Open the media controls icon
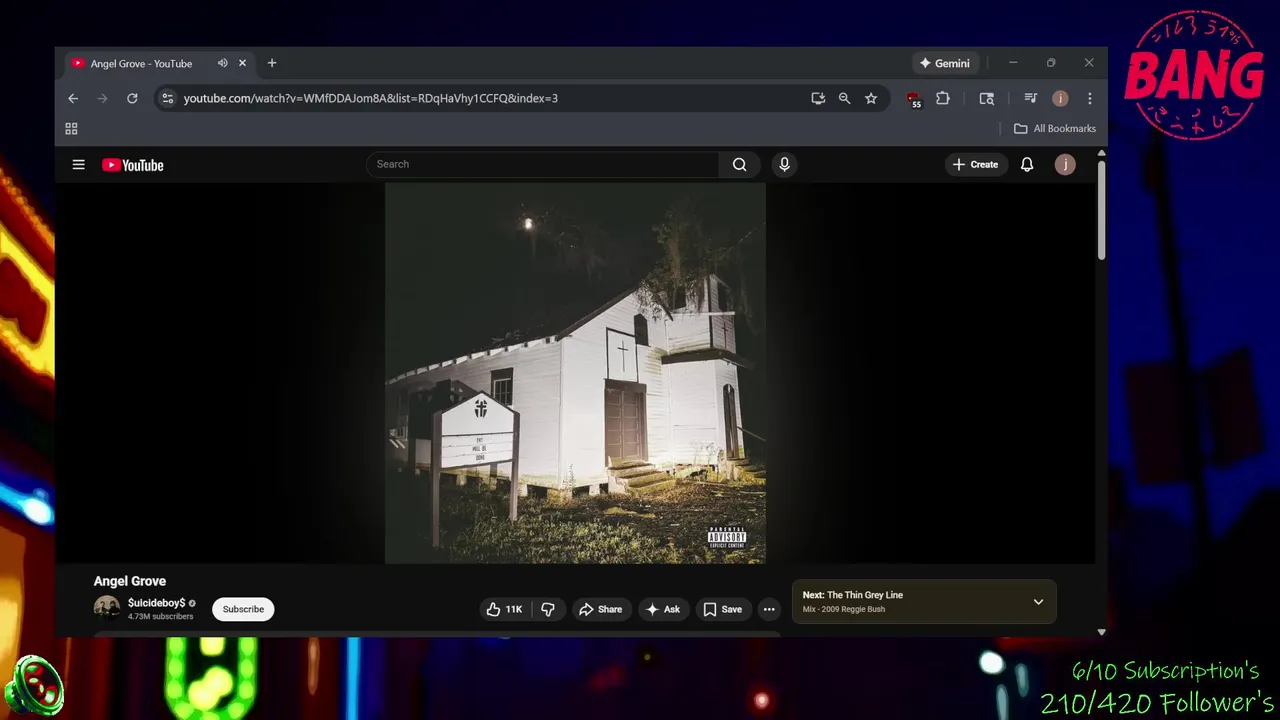This screenshot has height=720, width=1280. (1031, 98)
